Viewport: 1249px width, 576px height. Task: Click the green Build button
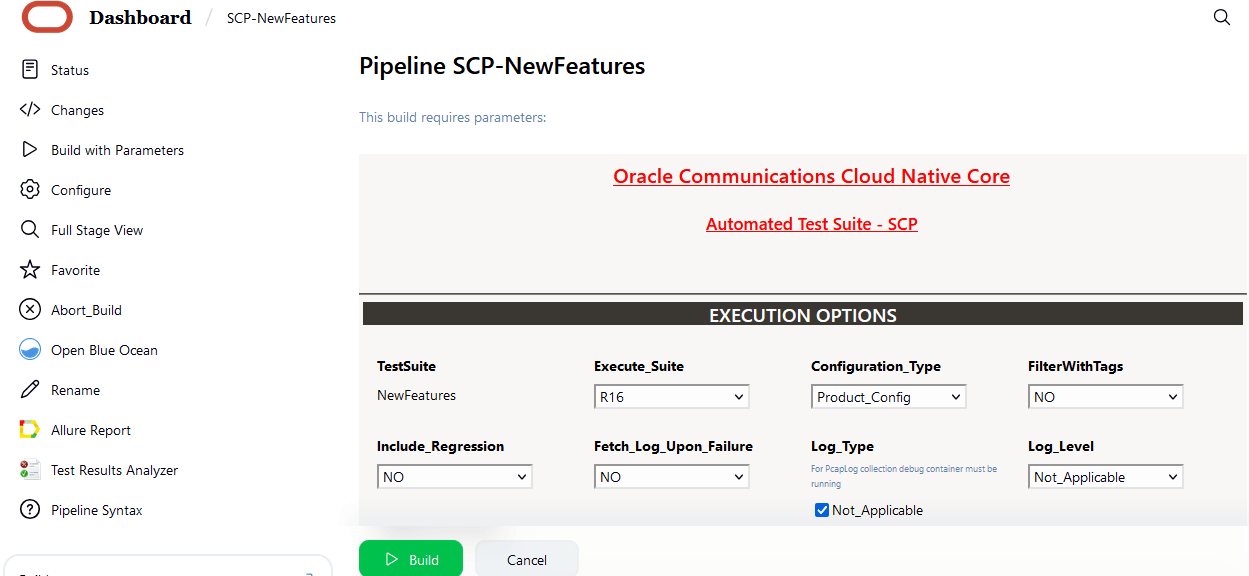[411, 559]
